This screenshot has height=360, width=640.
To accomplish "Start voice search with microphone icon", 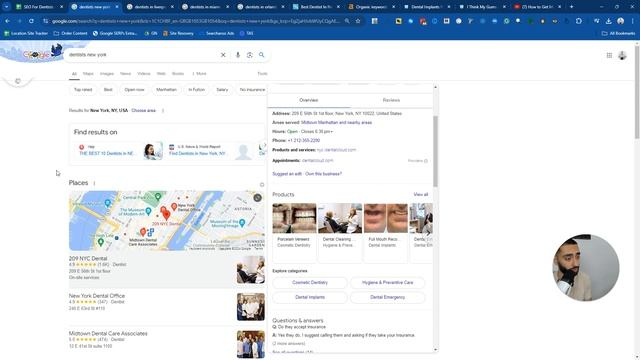I will [x=238, y=55].
